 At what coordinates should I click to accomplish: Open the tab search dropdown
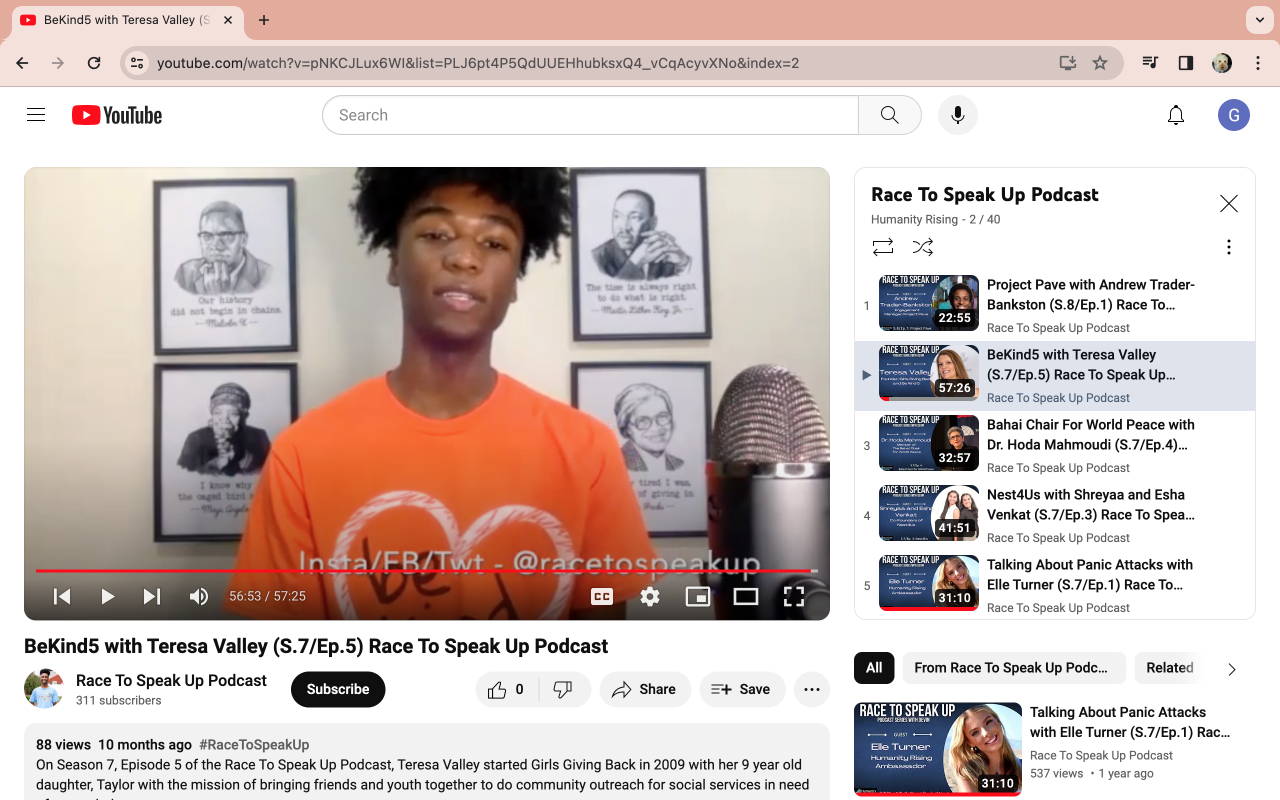[1259, 20]
